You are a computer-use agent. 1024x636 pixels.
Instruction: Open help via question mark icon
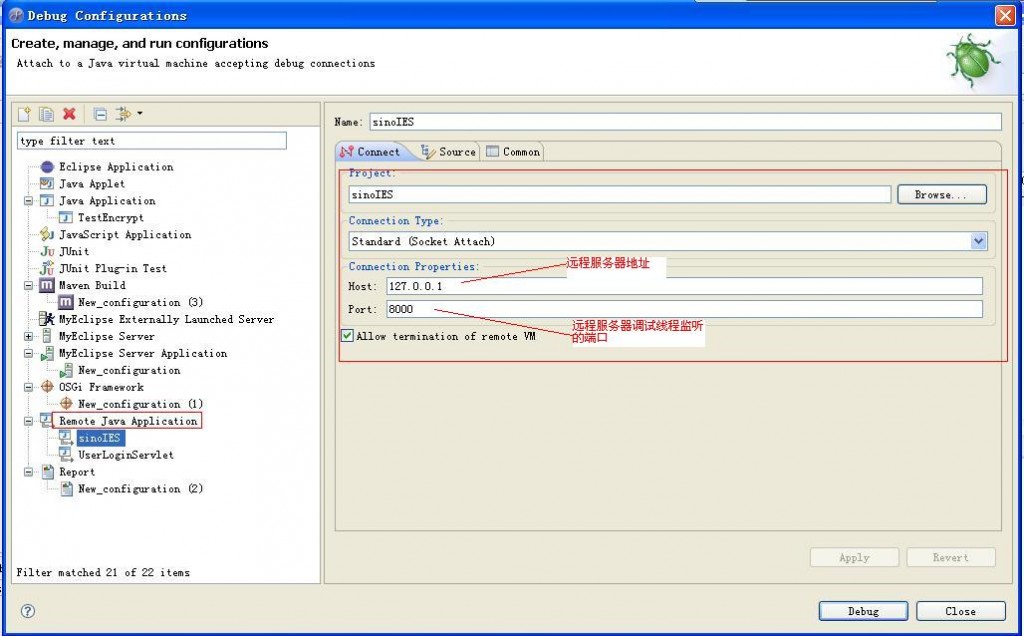[27, 611]
